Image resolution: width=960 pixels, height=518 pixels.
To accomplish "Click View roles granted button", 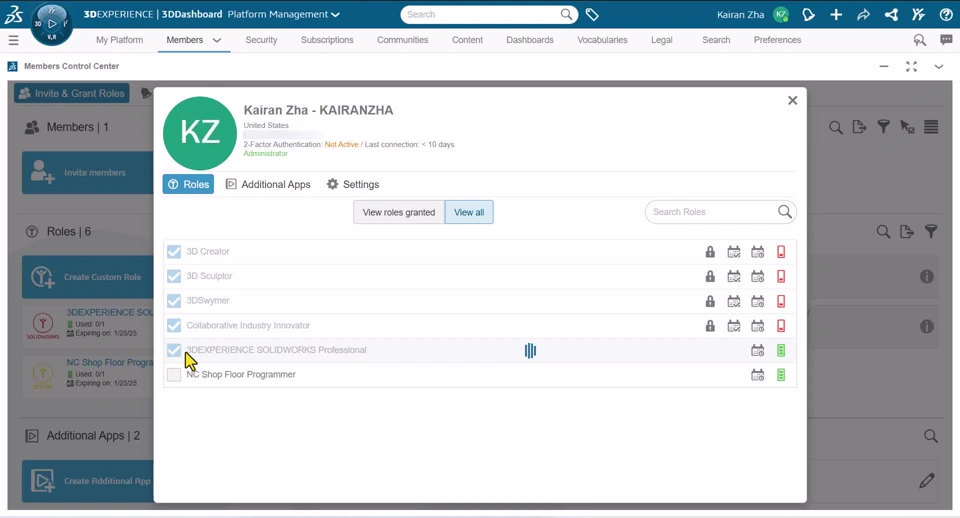I will click(399, 212).
